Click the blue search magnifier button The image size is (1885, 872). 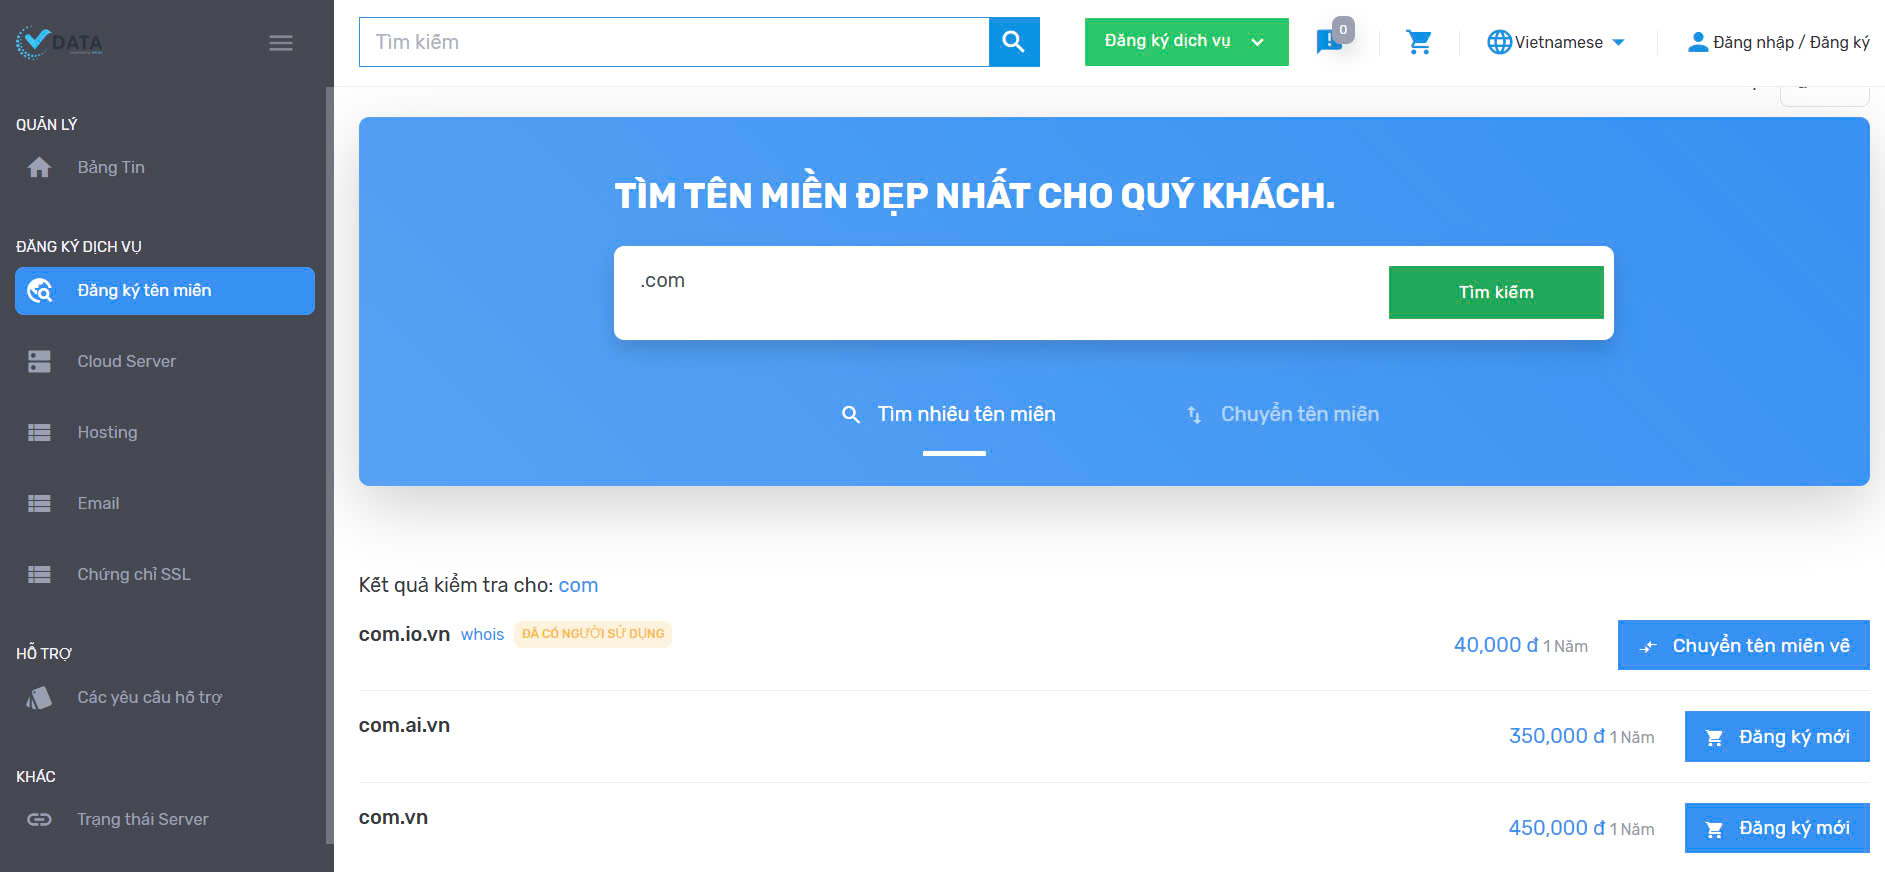pyautogui.click(x=1014, y=42)
